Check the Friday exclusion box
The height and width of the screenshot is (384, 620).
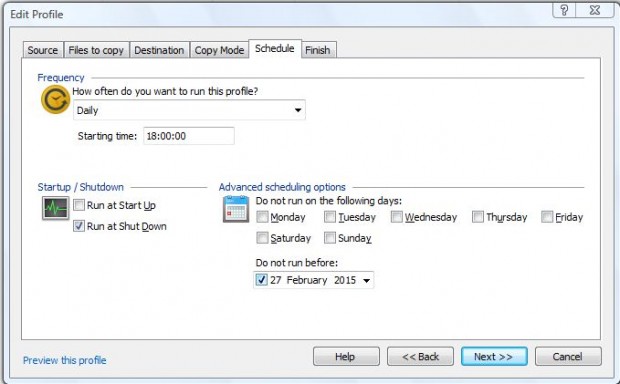(x=547, y=217)
